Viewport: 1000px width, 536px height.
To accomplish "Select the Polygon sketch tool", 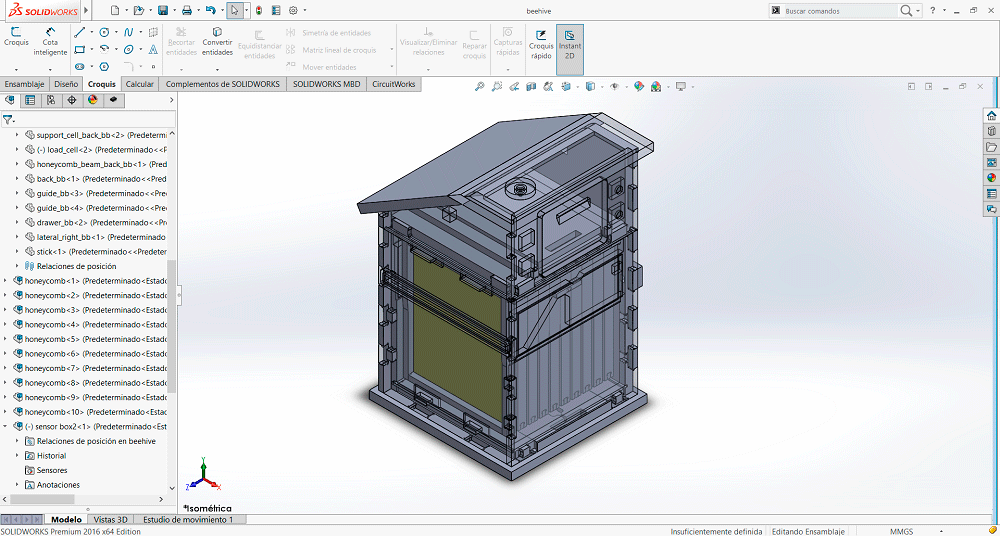I will click(x=104, y=66).
